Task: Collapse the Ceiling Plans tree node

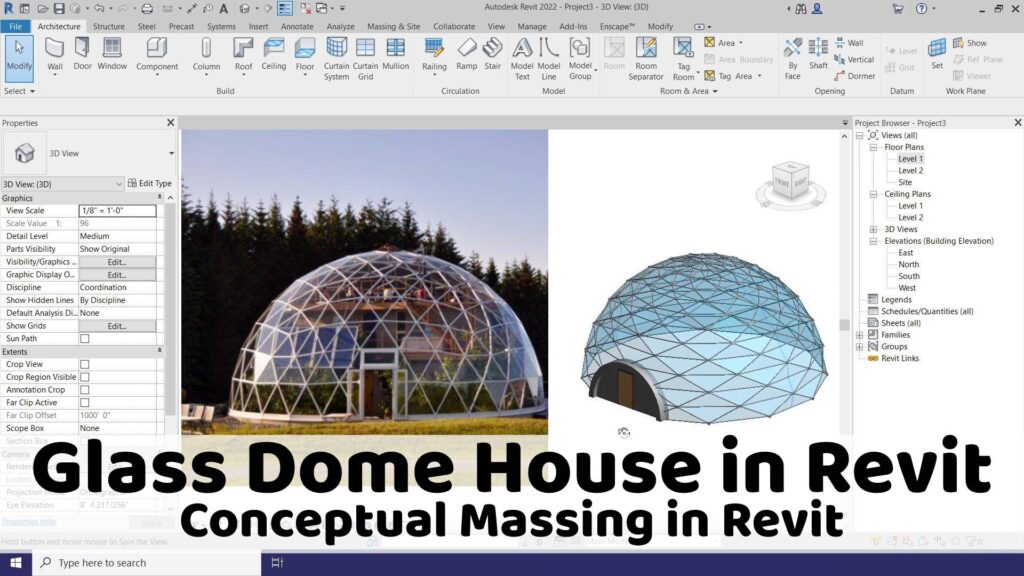Action: click(873, 194)
